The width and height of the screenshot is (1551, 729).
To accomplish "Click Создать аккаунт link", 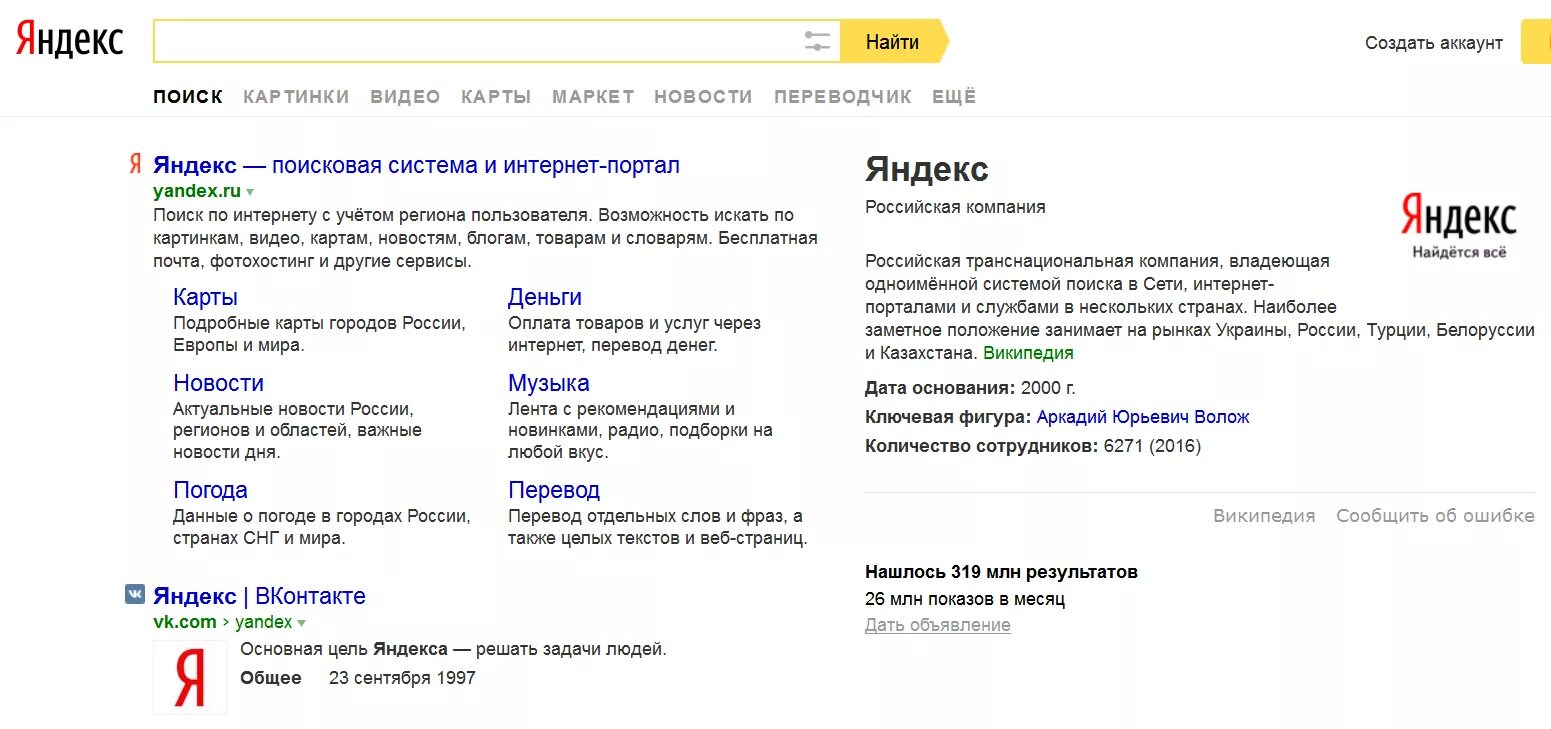I will pyautogui.click(x=1434, y=42).
